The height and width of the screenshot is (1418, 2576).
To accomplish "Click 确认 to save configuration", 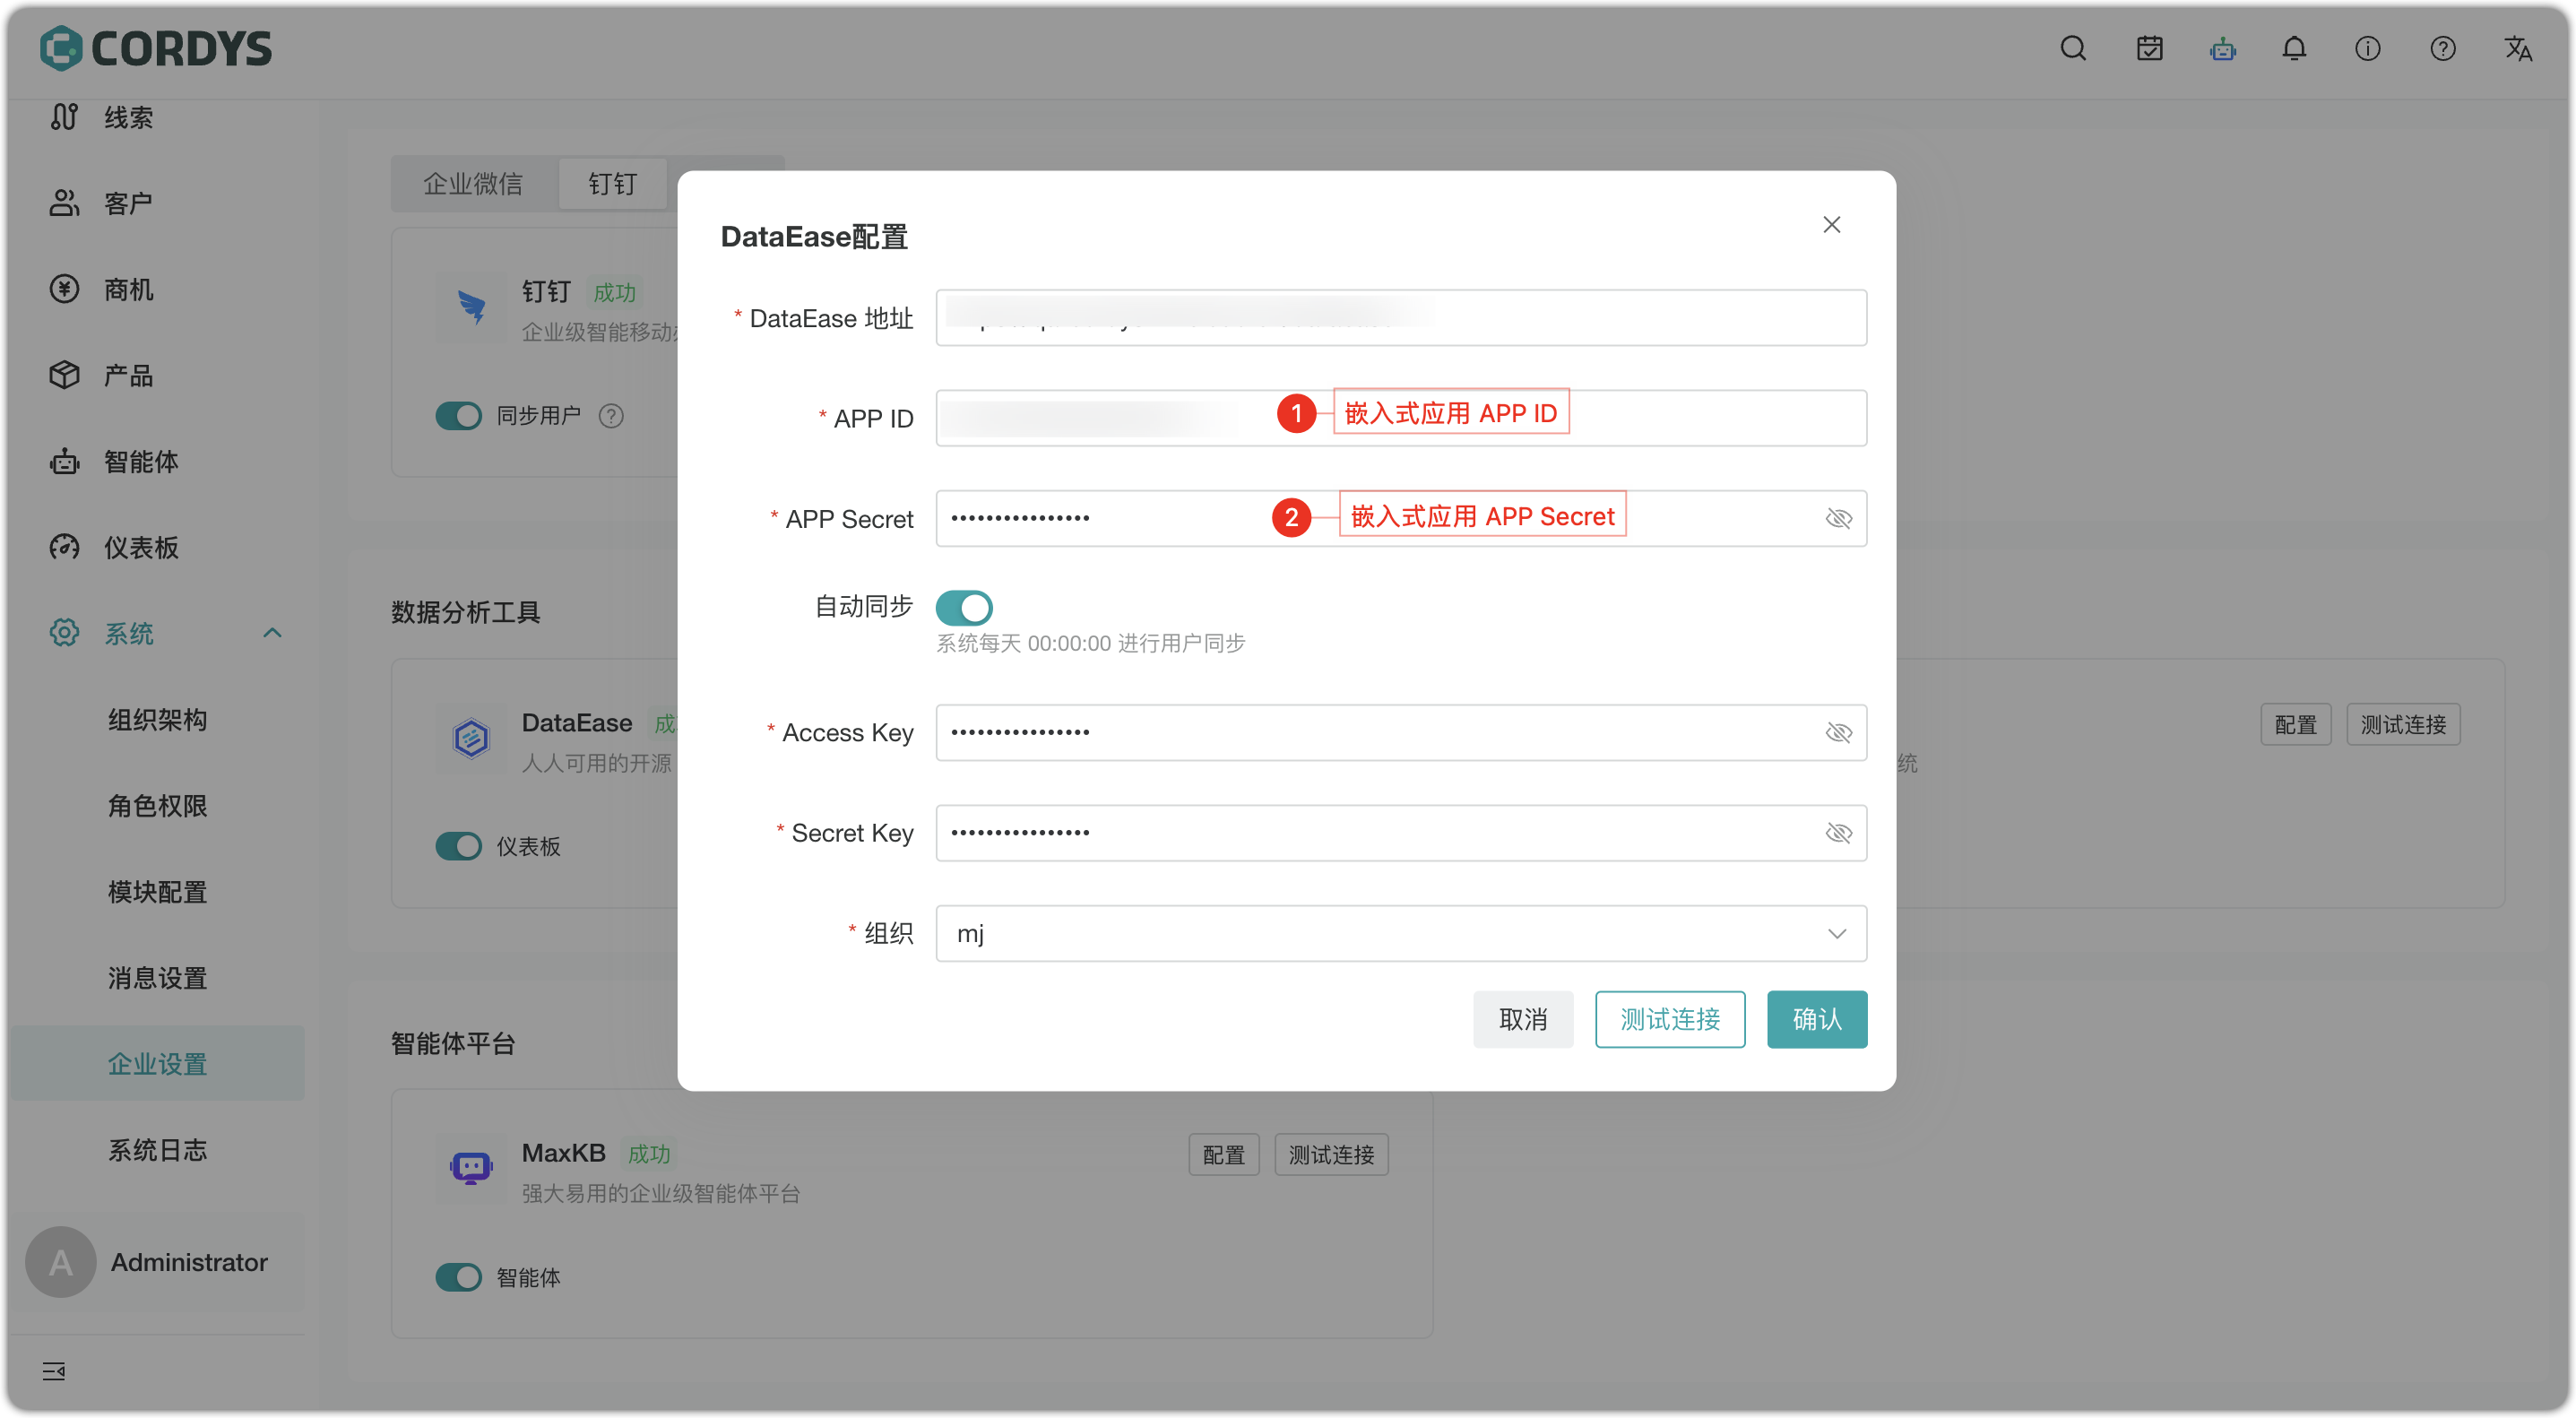I will pyautogui.click(x=1817, y=1019).
